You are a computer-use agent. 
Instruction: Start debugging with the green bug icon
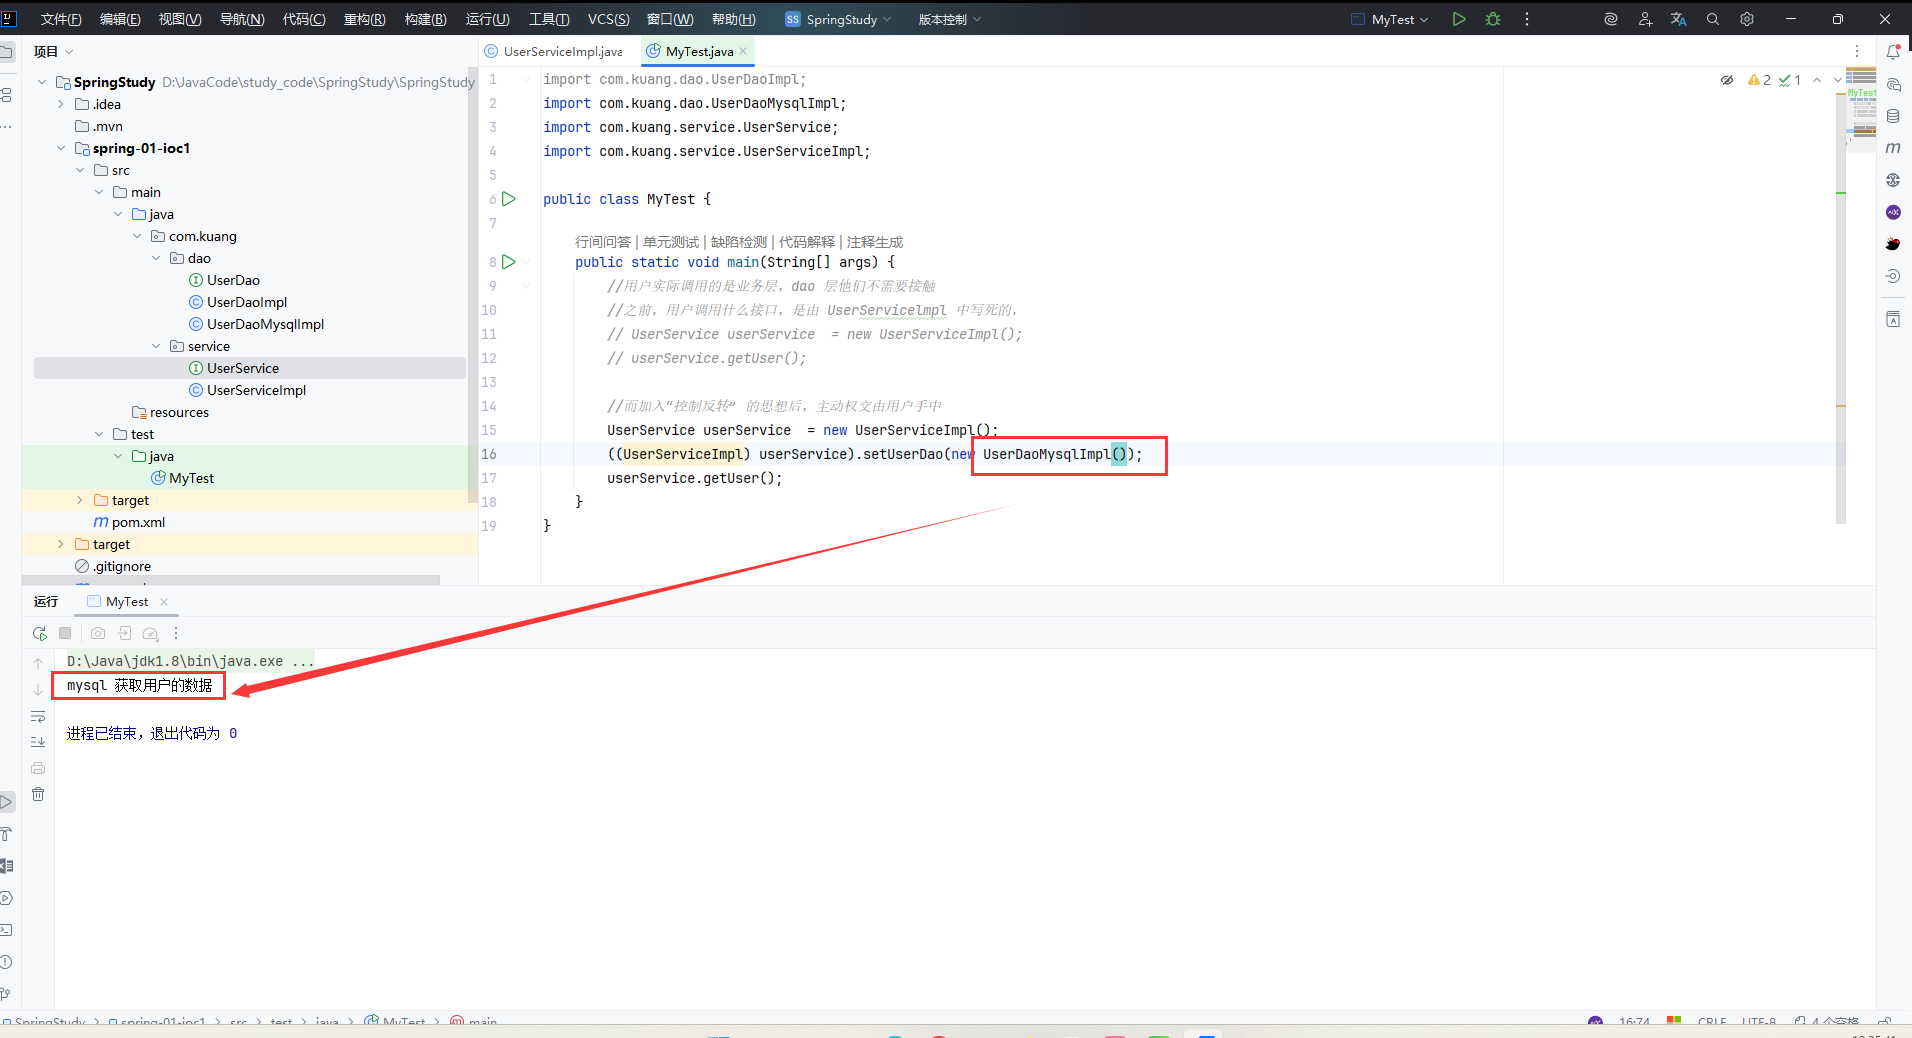[1493, 19]
